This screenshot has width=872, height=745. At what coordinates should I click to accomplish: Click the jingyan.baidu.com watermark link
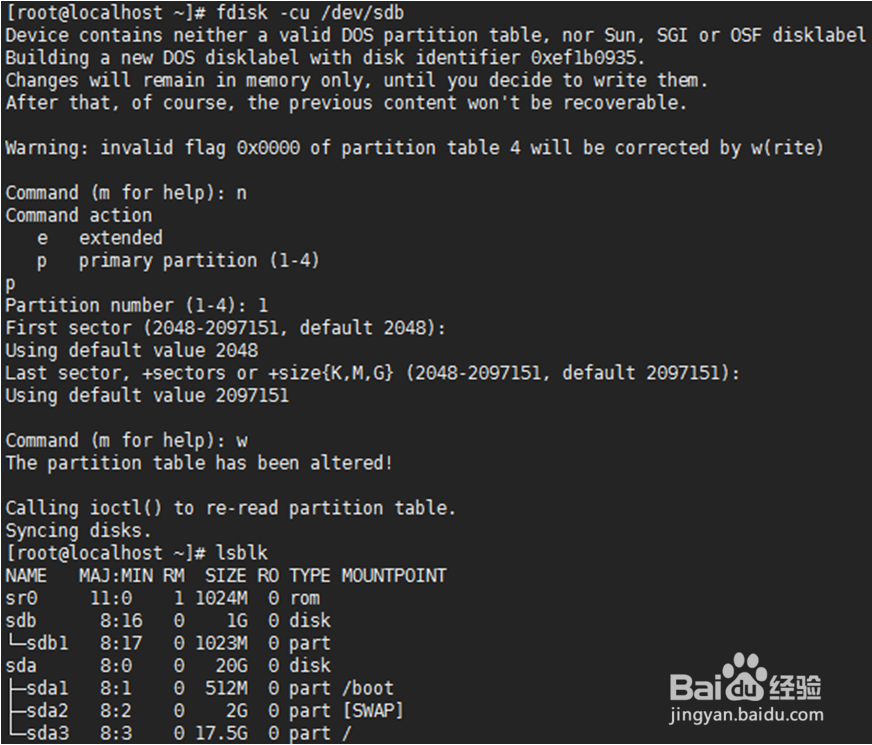pos(746,715)
